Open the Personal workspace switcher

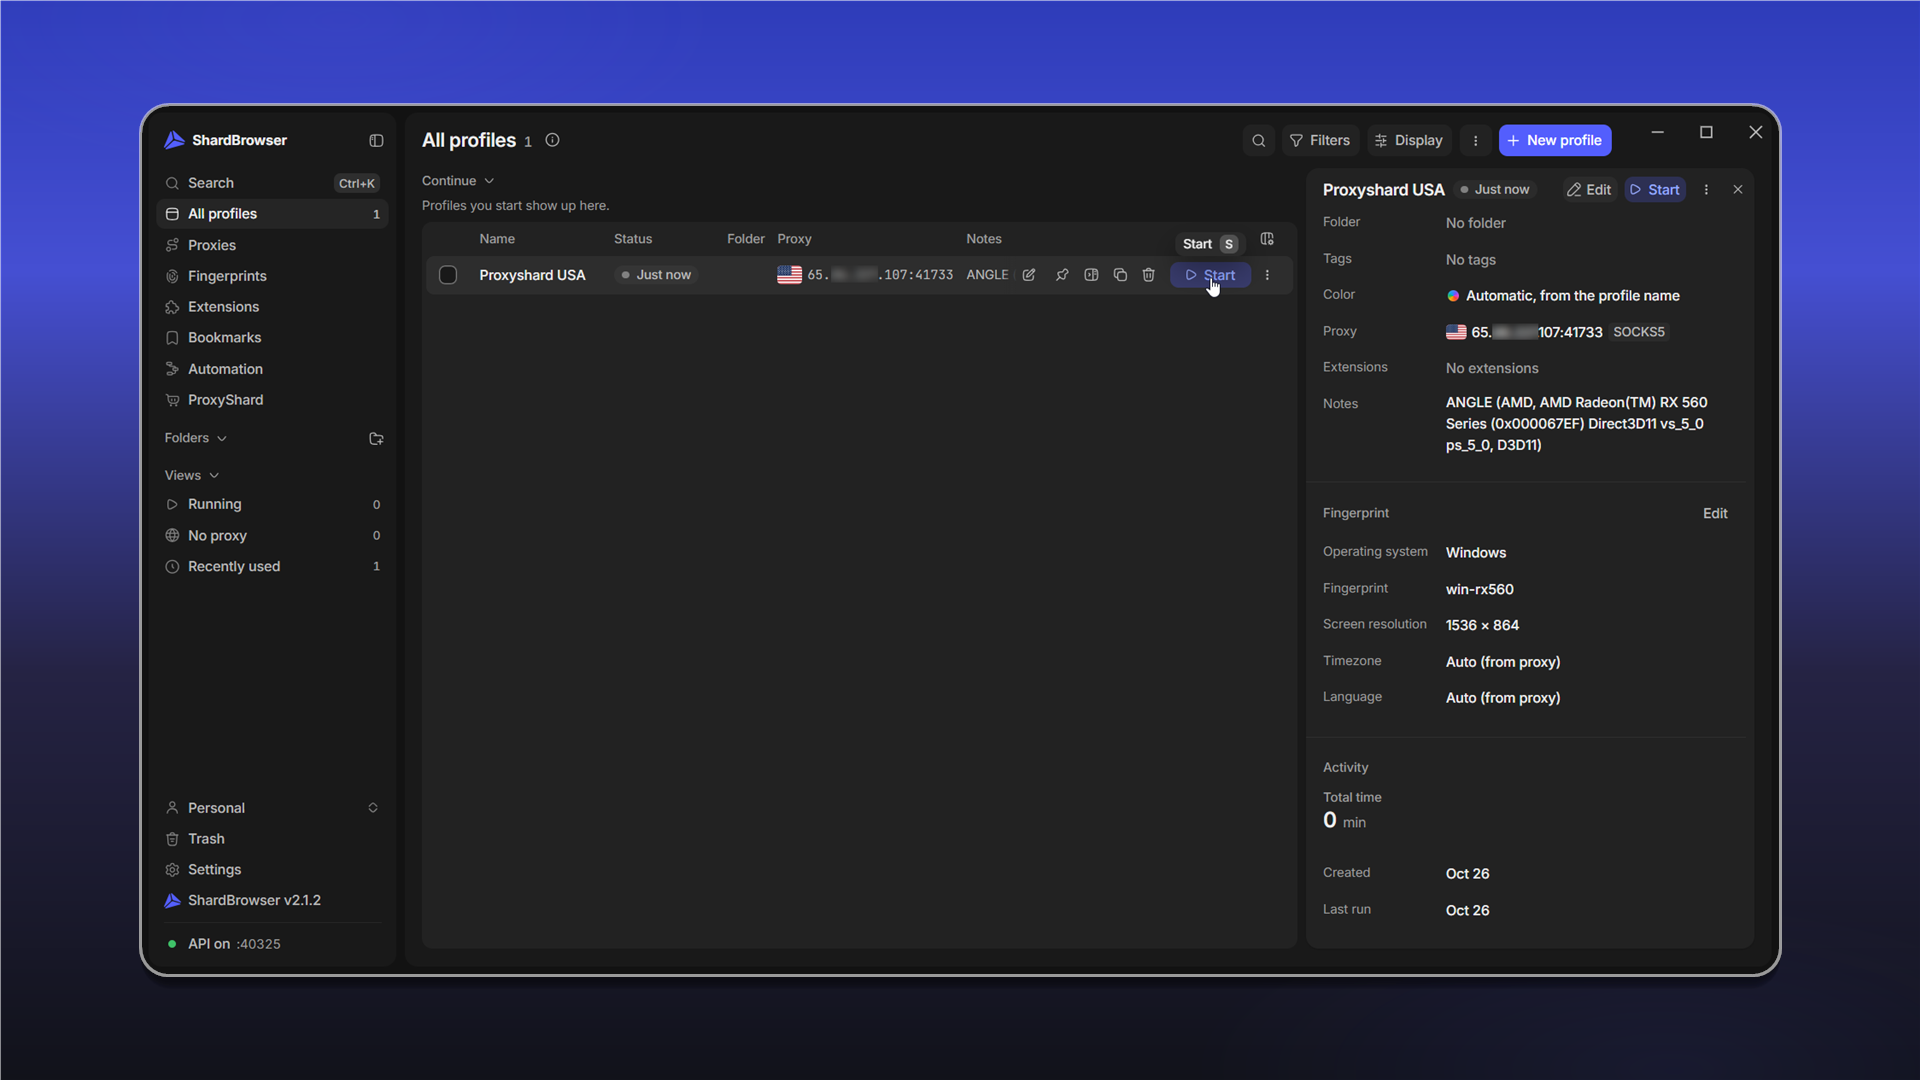tap(272, 808)
